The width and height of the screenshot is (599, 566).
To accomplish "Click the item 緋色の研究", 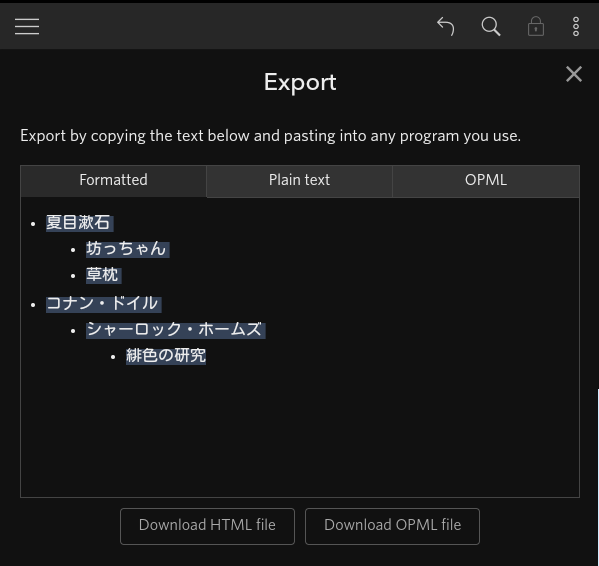I will click(166, 356).
